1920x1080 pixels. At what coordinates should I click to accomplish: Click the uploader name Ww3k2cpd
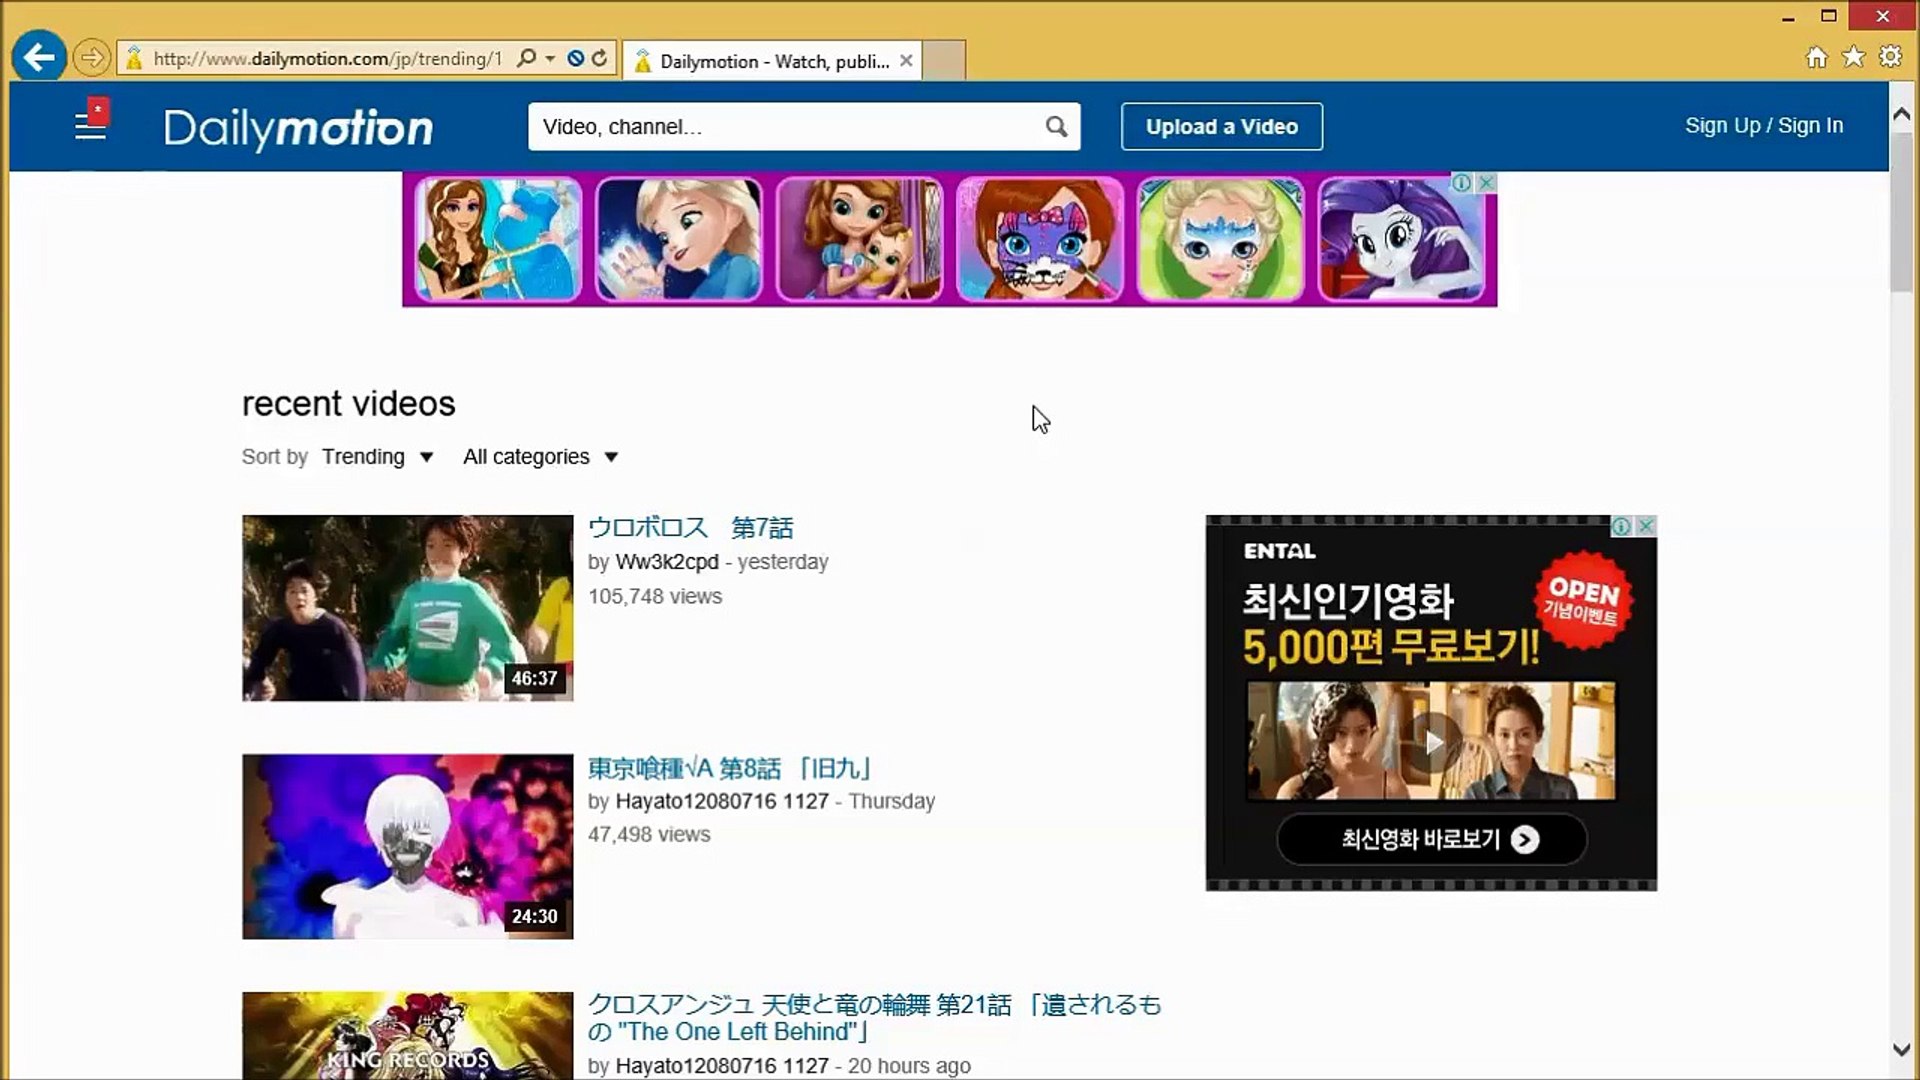(x=664, y=562)
